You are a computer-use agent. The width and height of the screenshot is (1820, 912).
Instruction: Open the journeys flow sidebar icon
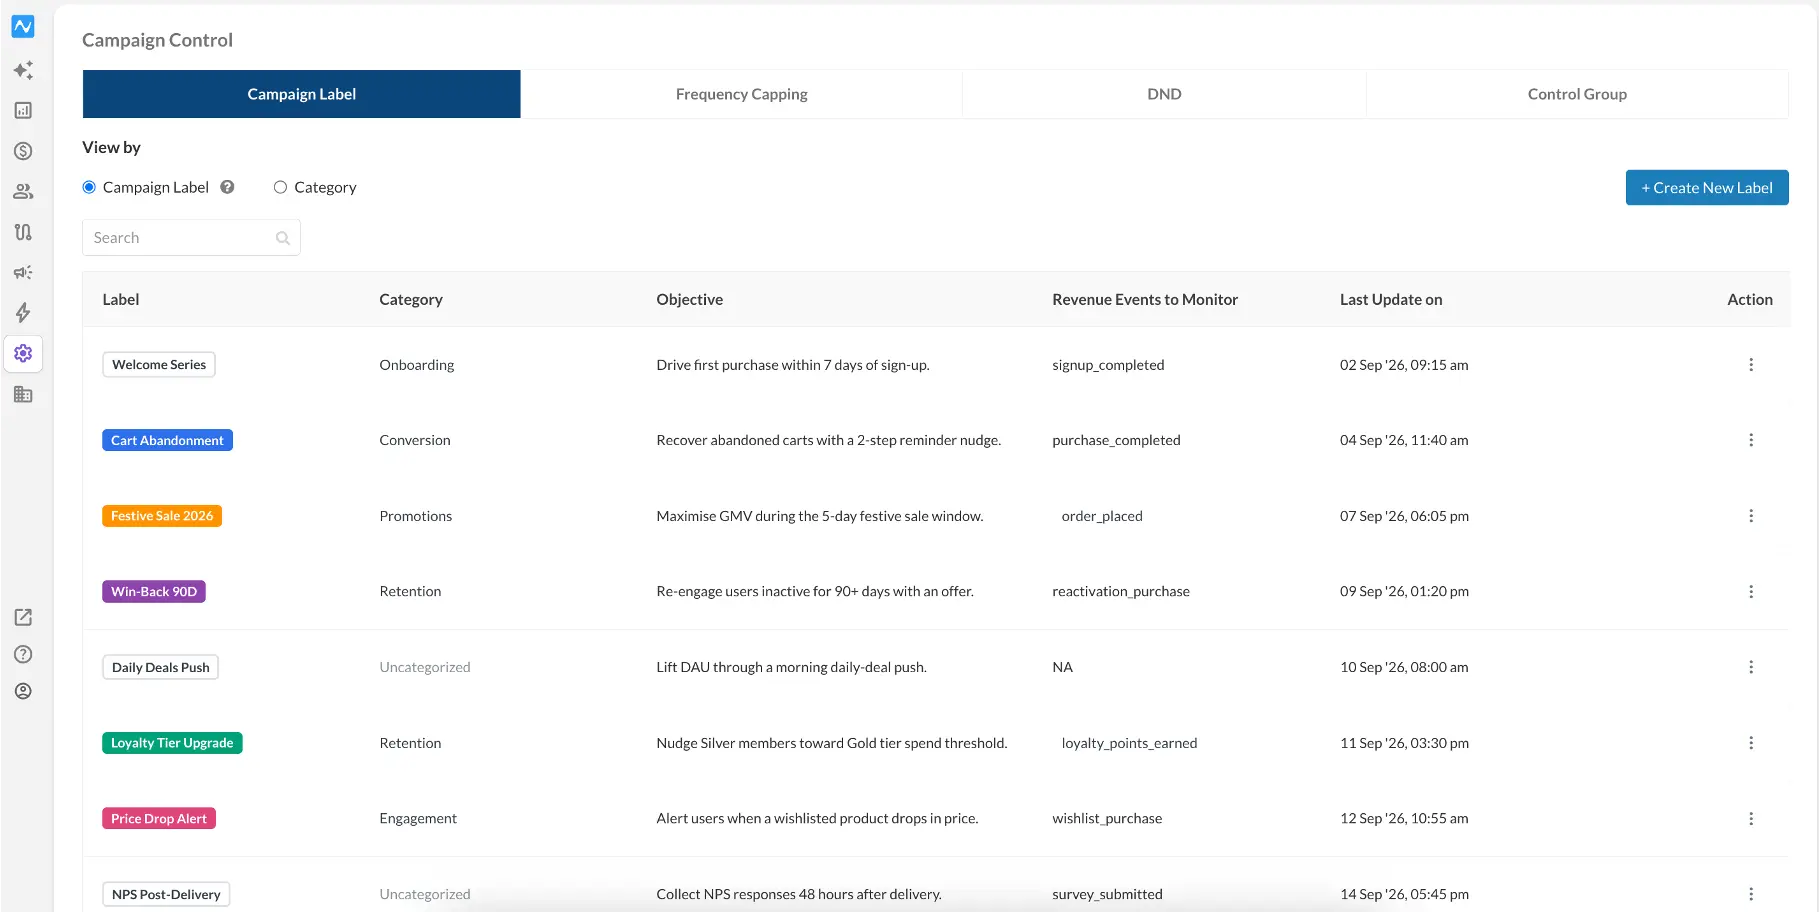(23, 232)
